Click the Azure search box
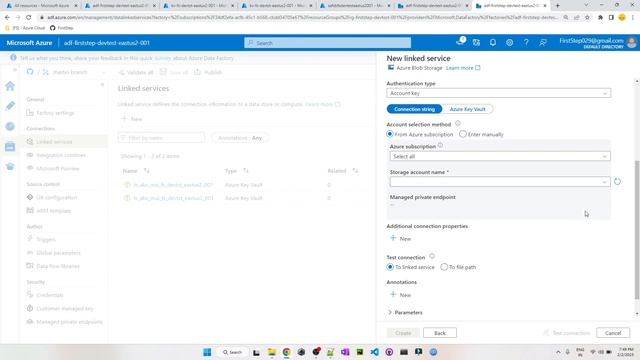 pyautogui.click(x=327, y=42)
